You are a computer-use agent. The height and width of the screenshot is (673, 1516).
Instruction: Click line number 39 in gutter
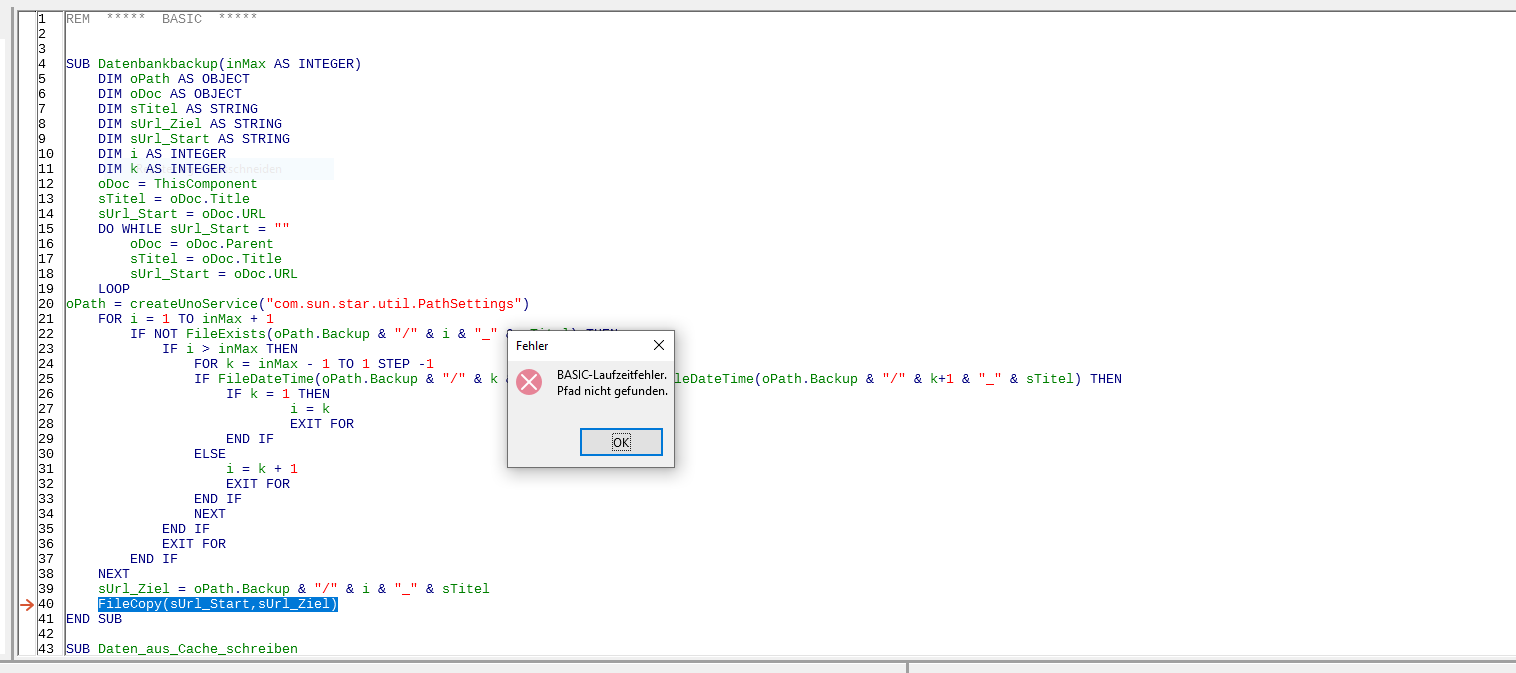(x=46, y=589)
